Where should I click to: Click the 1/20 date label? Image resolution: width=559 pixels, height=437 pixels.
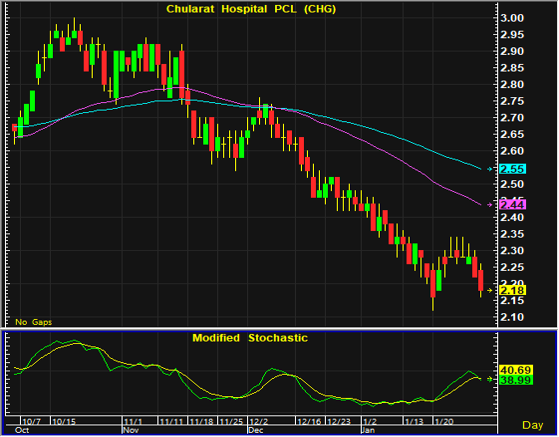click(444, 422)
